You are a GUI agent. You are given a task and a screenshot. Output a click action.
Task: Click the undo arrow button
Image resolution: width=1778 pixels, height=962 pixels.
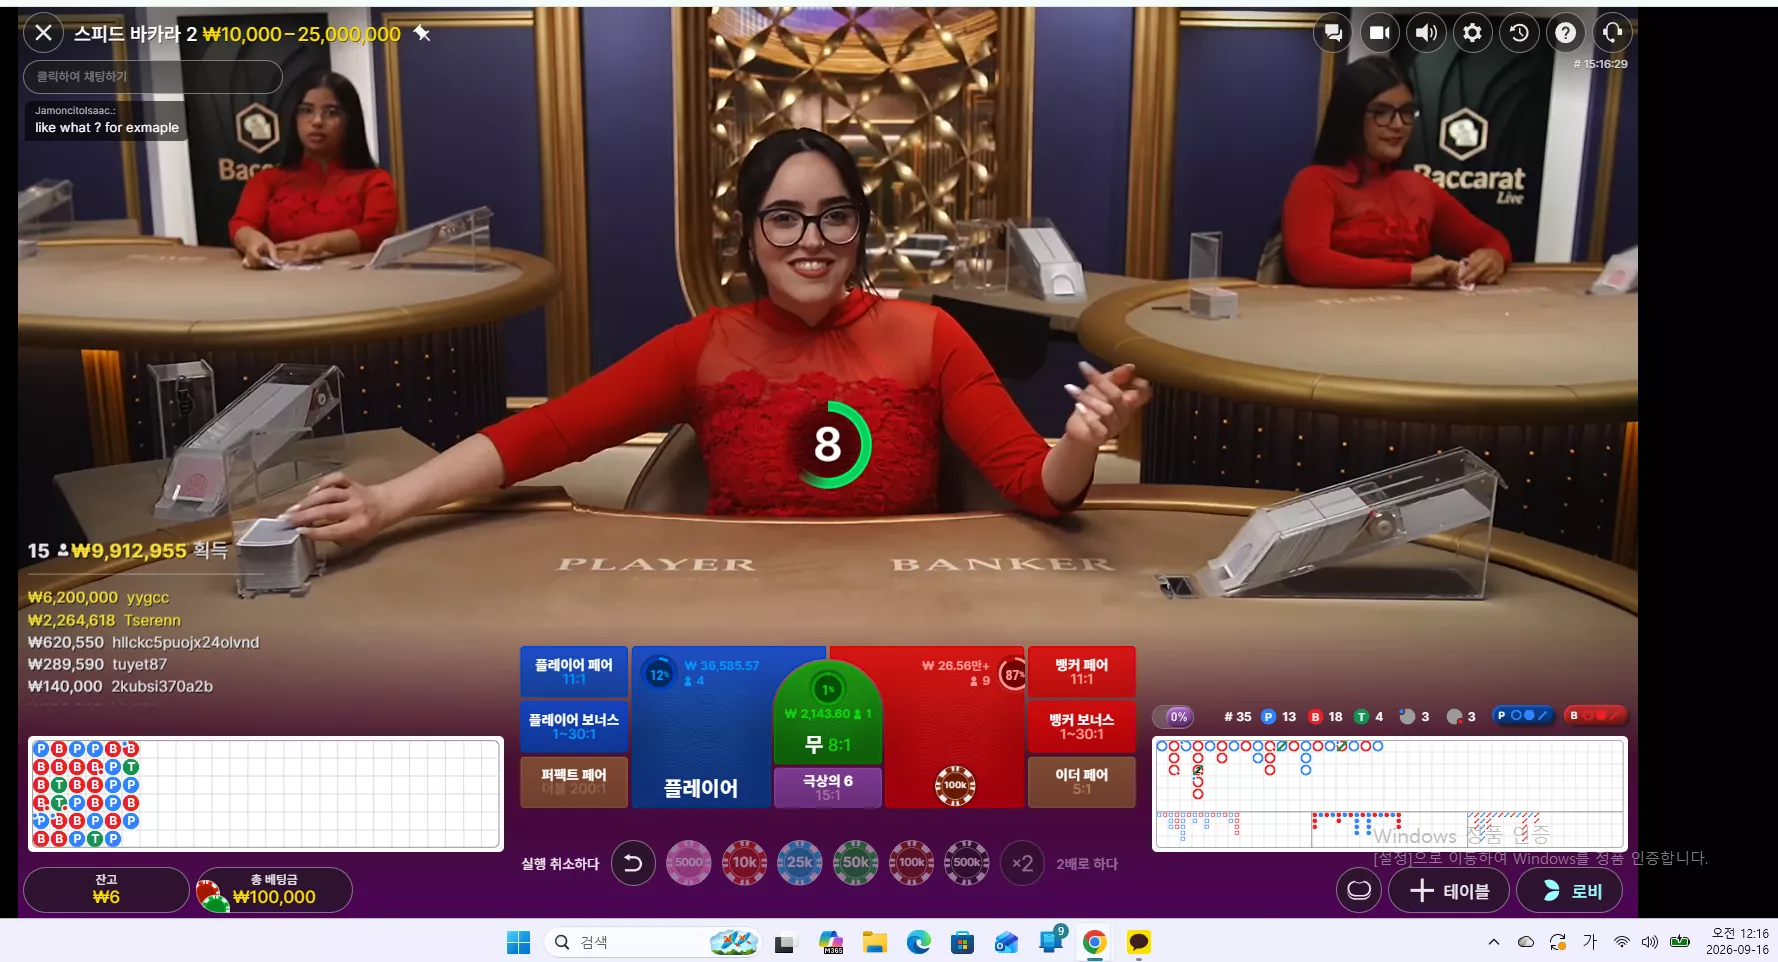click(x=633, y=863)
